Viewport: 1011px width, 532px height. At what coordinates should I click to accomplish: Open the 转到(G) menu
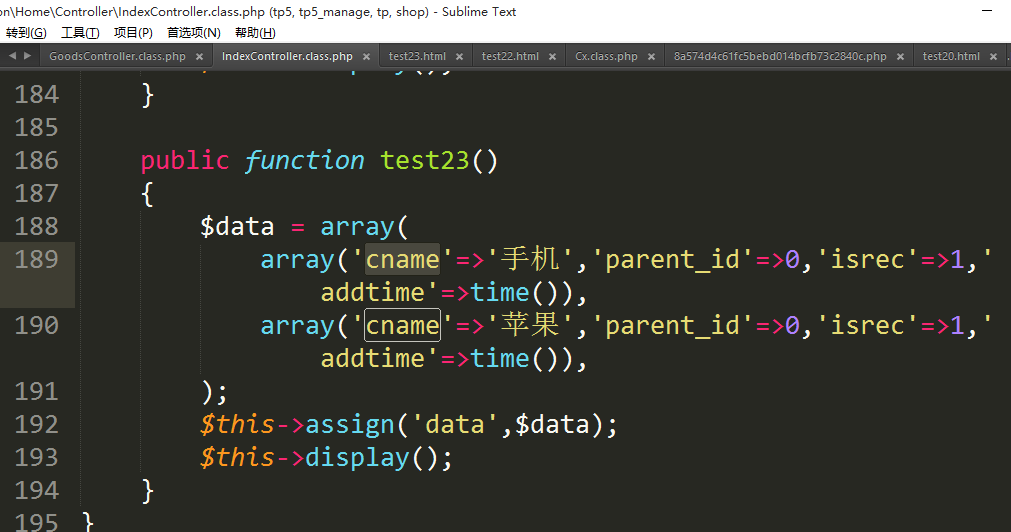coord(26,33)
